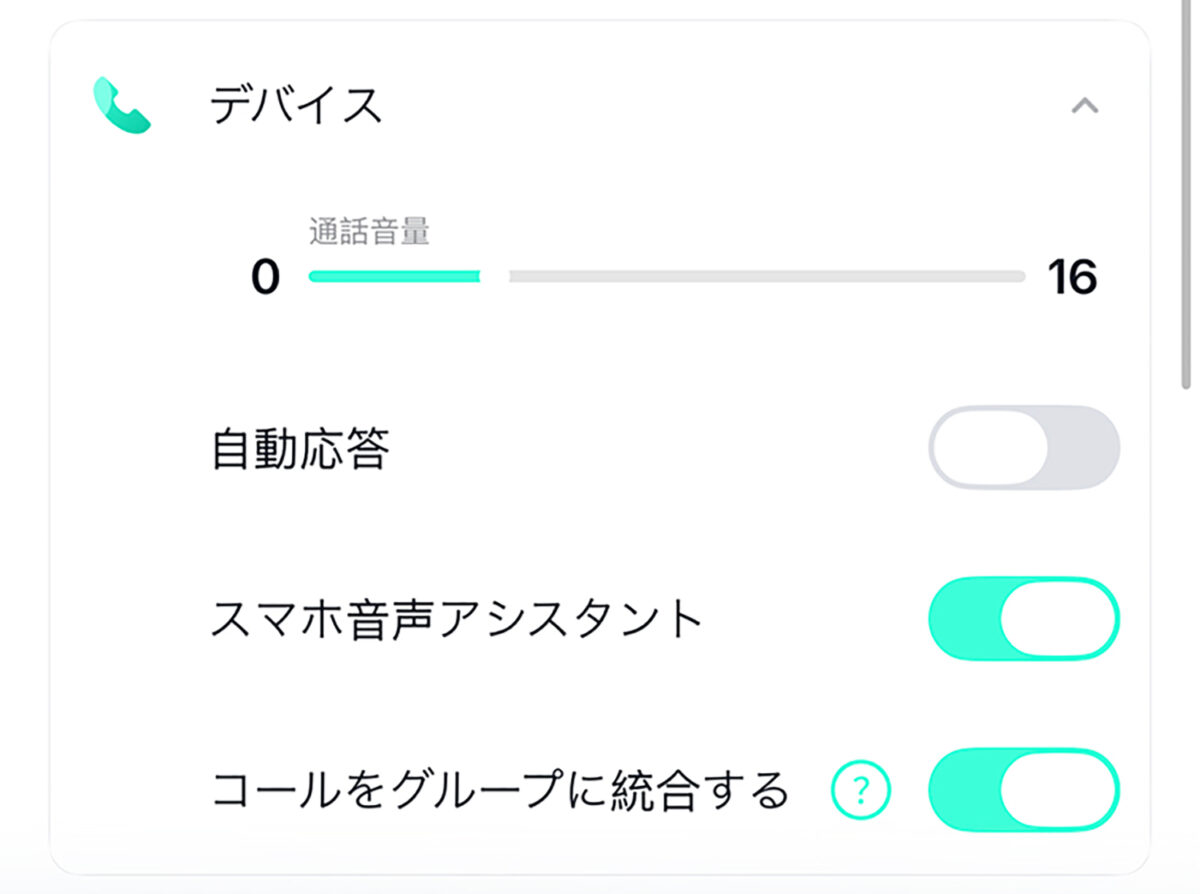
Task: Click the デバイス section header title
Action: [297, 105]
